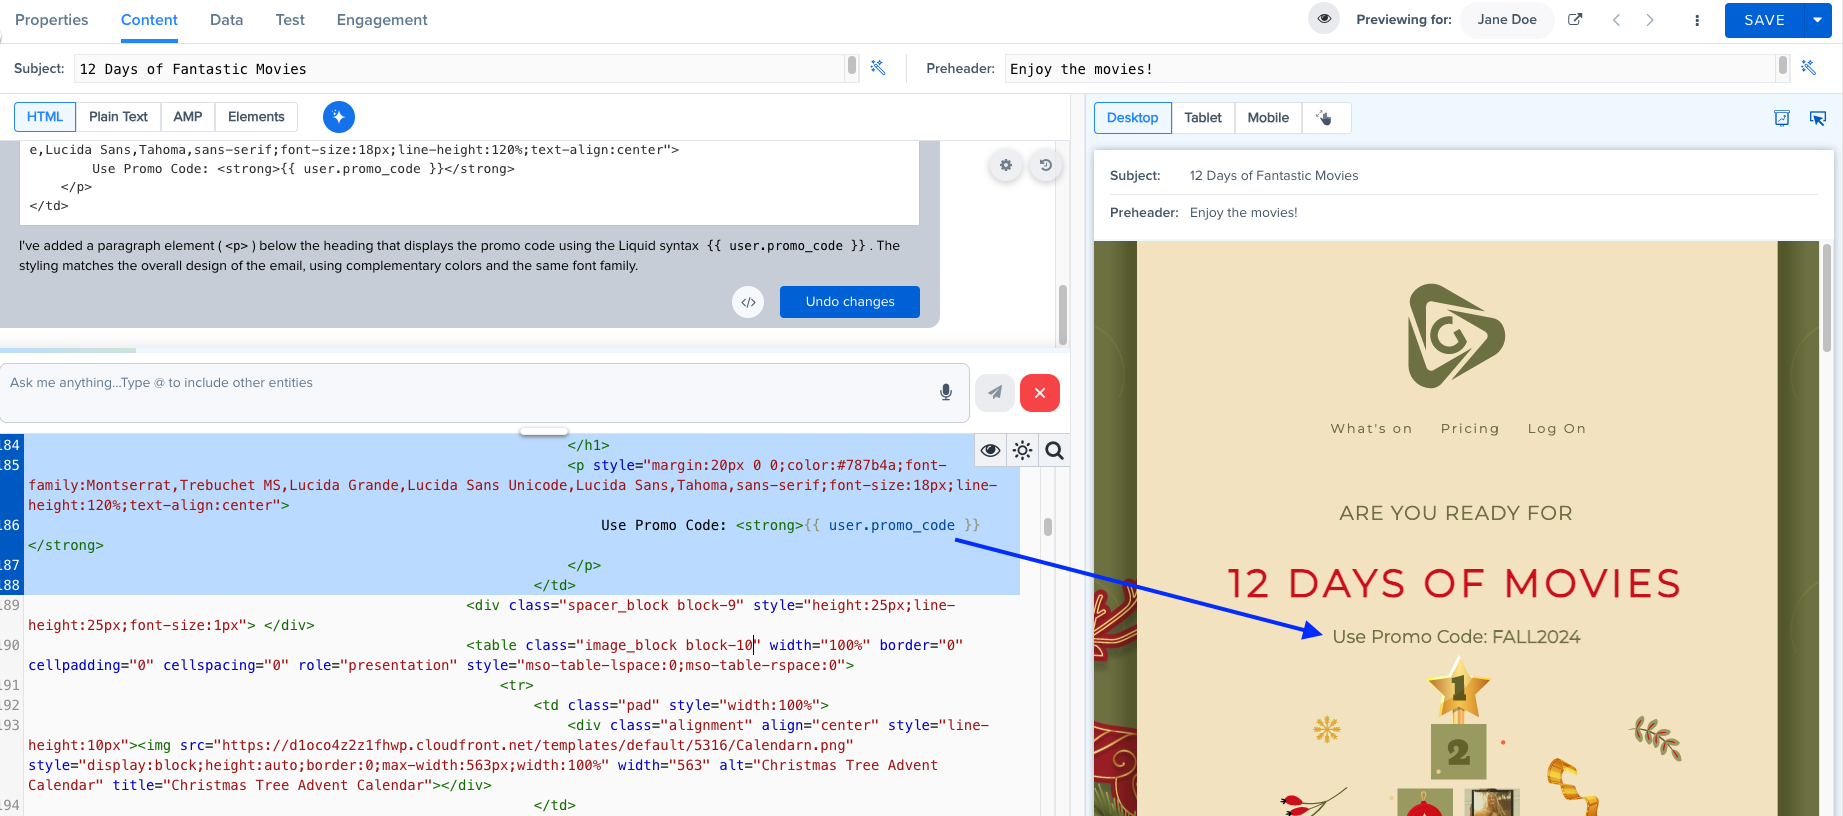Screen dimensions: 1843x816
Task: Click the code view icon beside Undo changes
Action: point(748,302)
